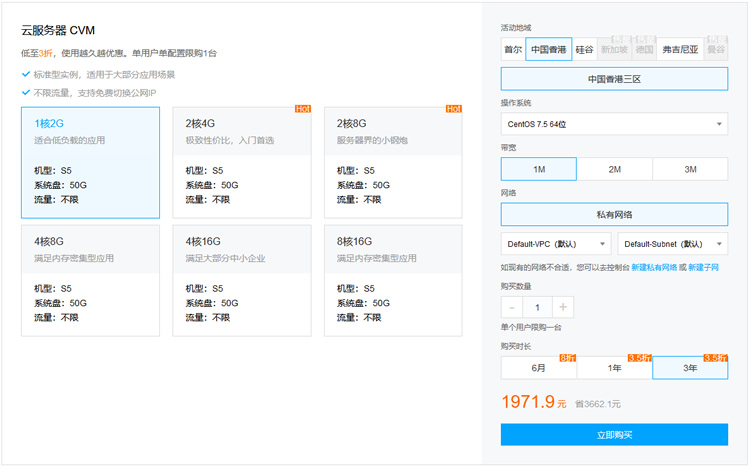The image size is (753, 471).
Task: Increase purchase quantity with the plus button
Action: 563,308
